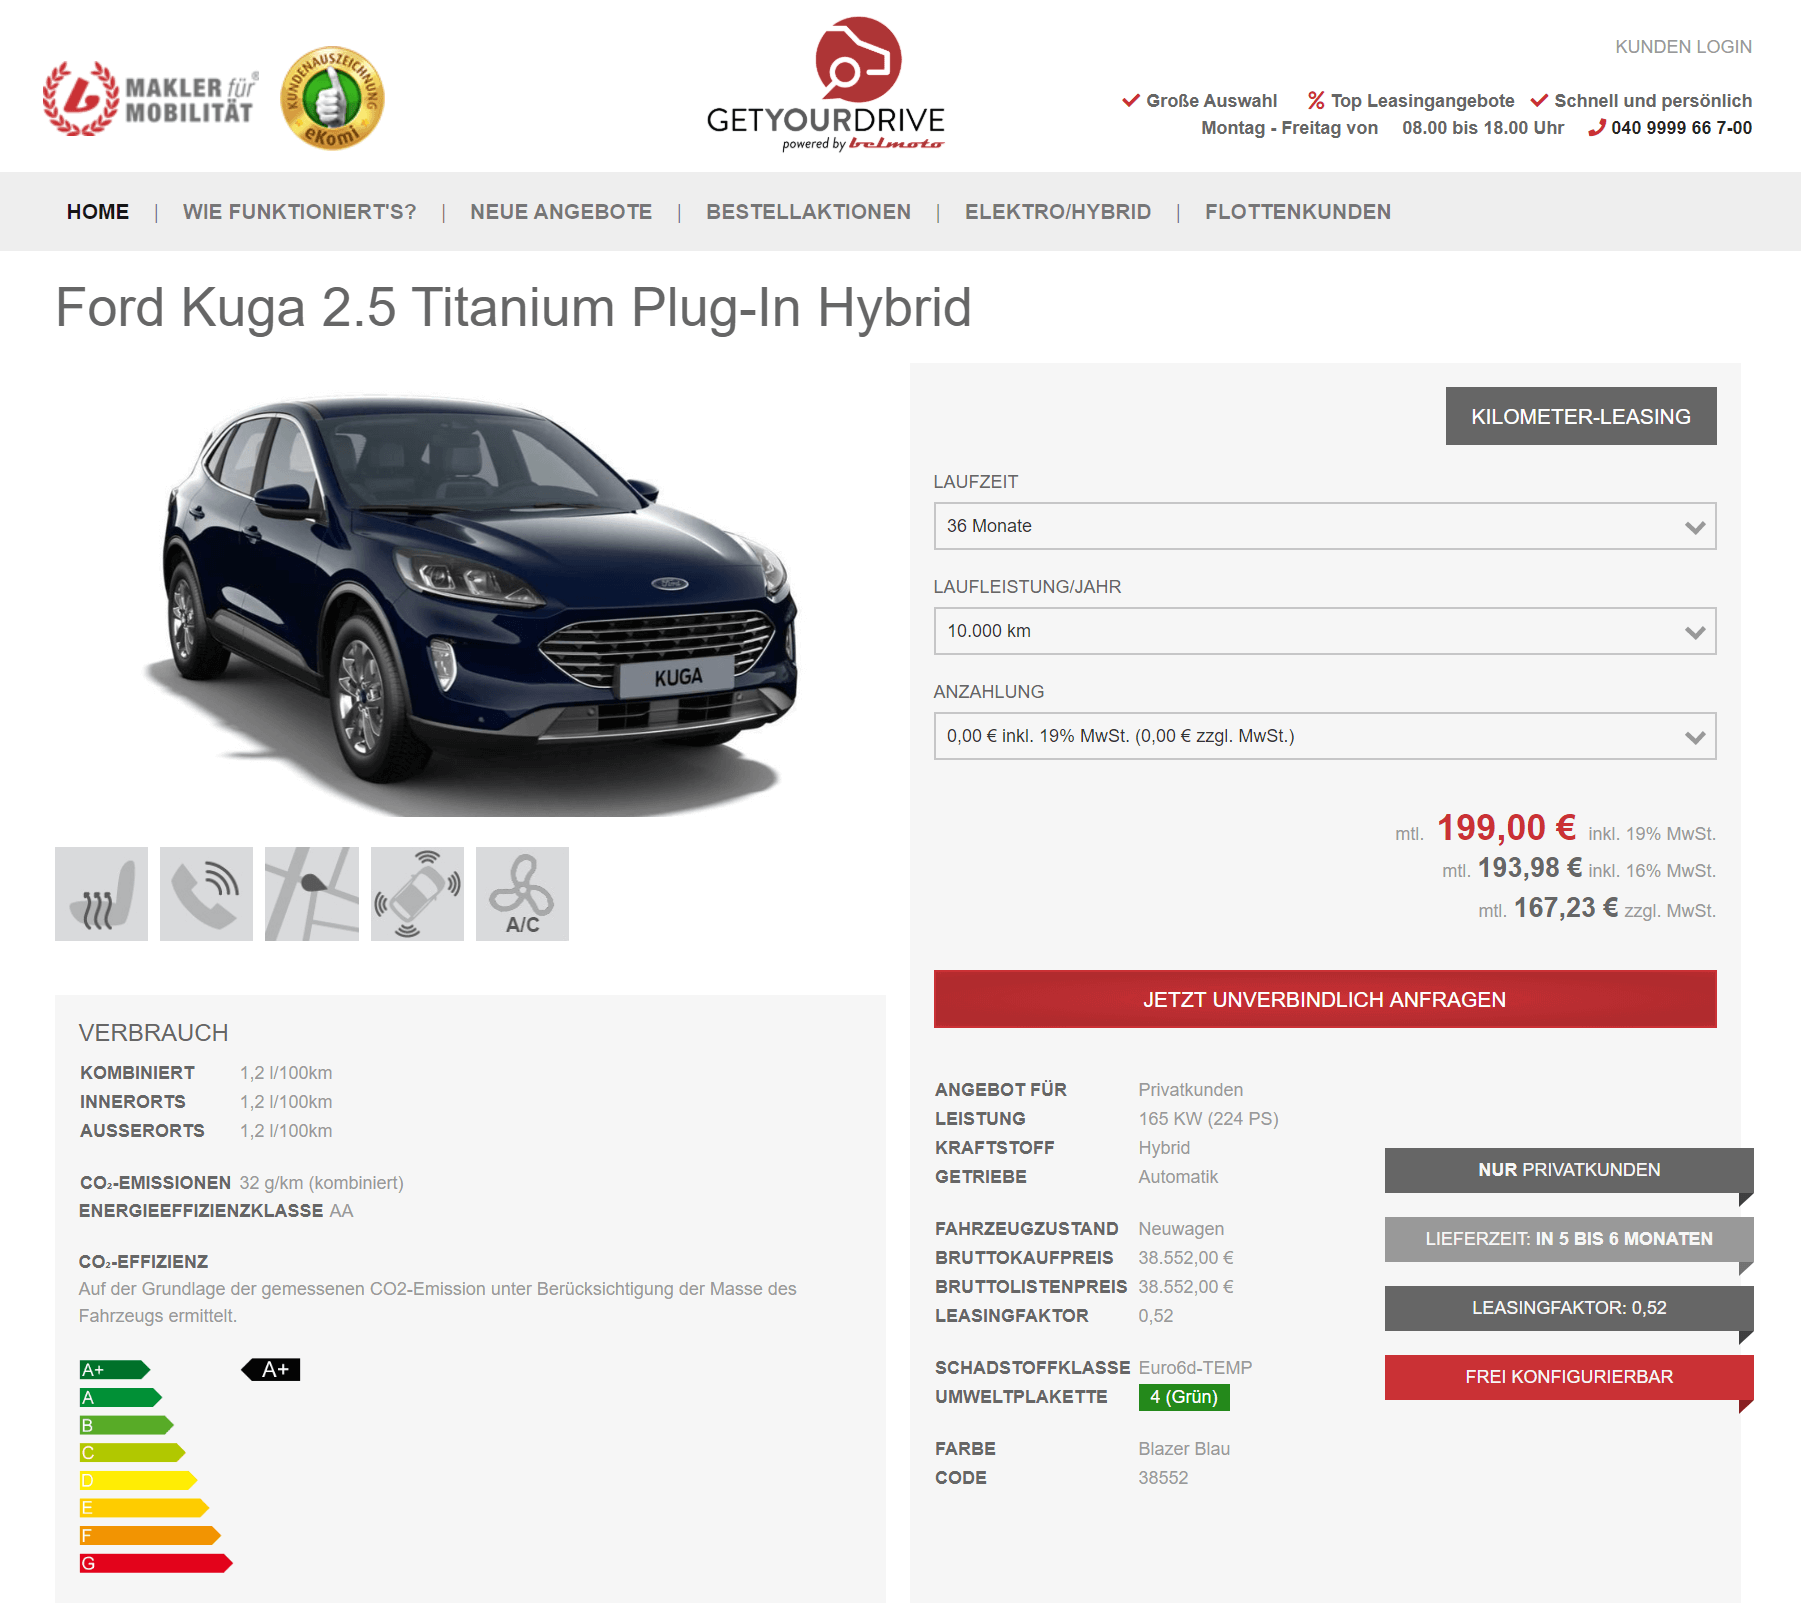Screen dimensions: 1801x1616
Task: Click the percent icon near Top Leasingangebote
Action: [x=1316, y=101]
